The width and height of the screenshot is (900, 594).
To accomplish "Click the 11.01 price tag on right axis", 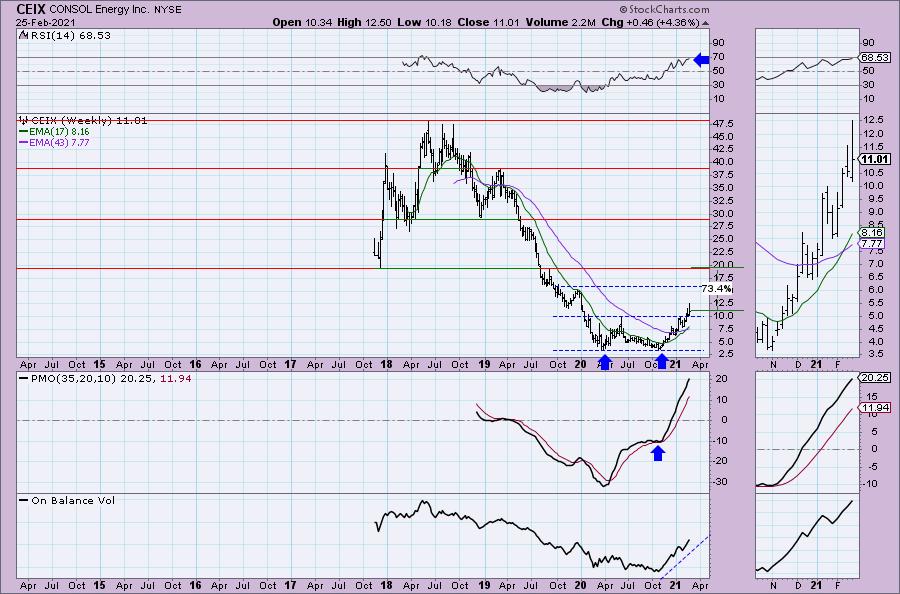I will [876, 160].
